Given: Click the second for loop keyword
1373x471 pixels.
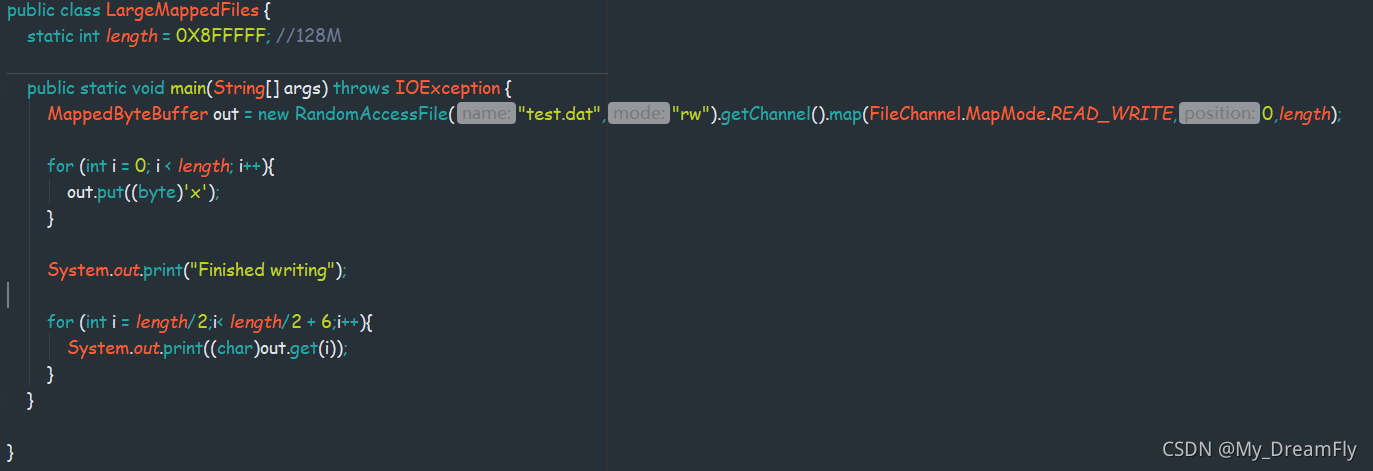Looking at the screenshot, I should 60,322.
